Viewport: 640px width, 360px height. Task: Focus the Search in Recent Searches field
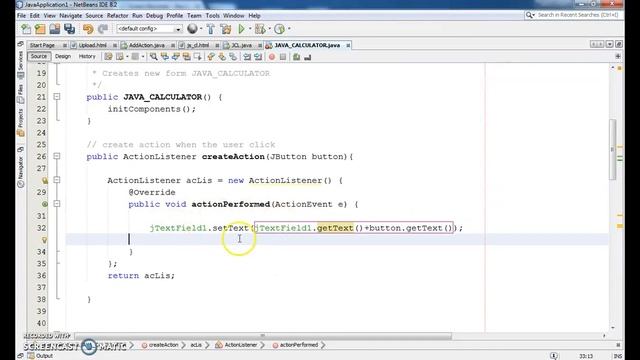coord(574,15)
